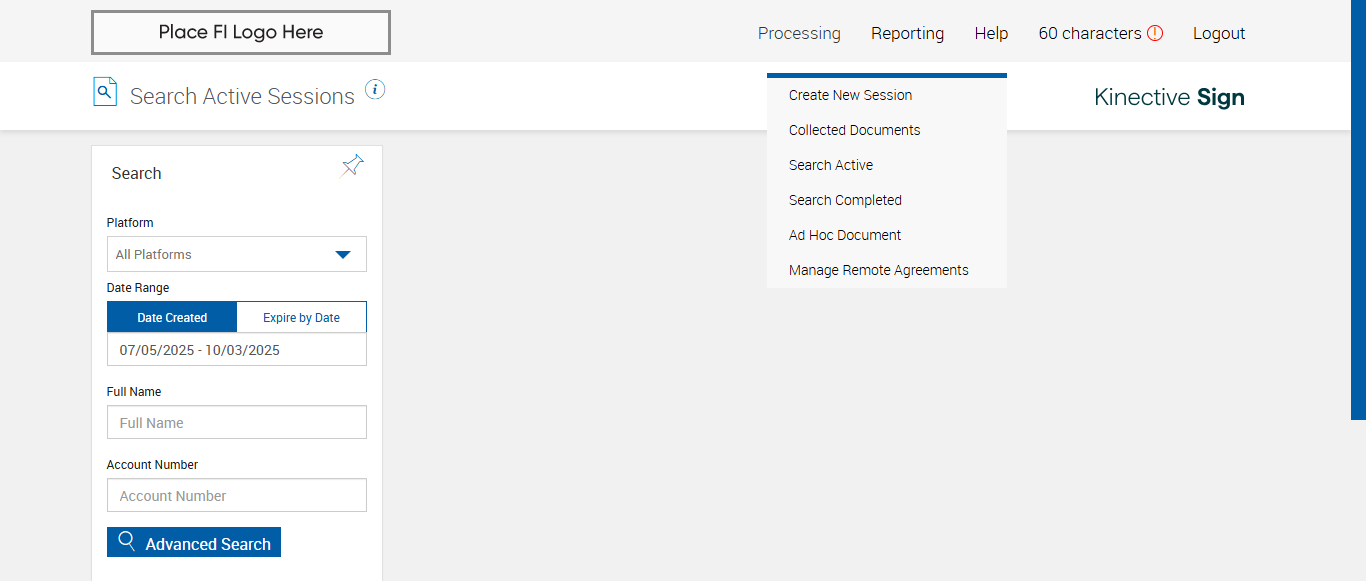Open the Reporting menu
The height and width of the screenshot is (581, 1366).
point(907,33)
